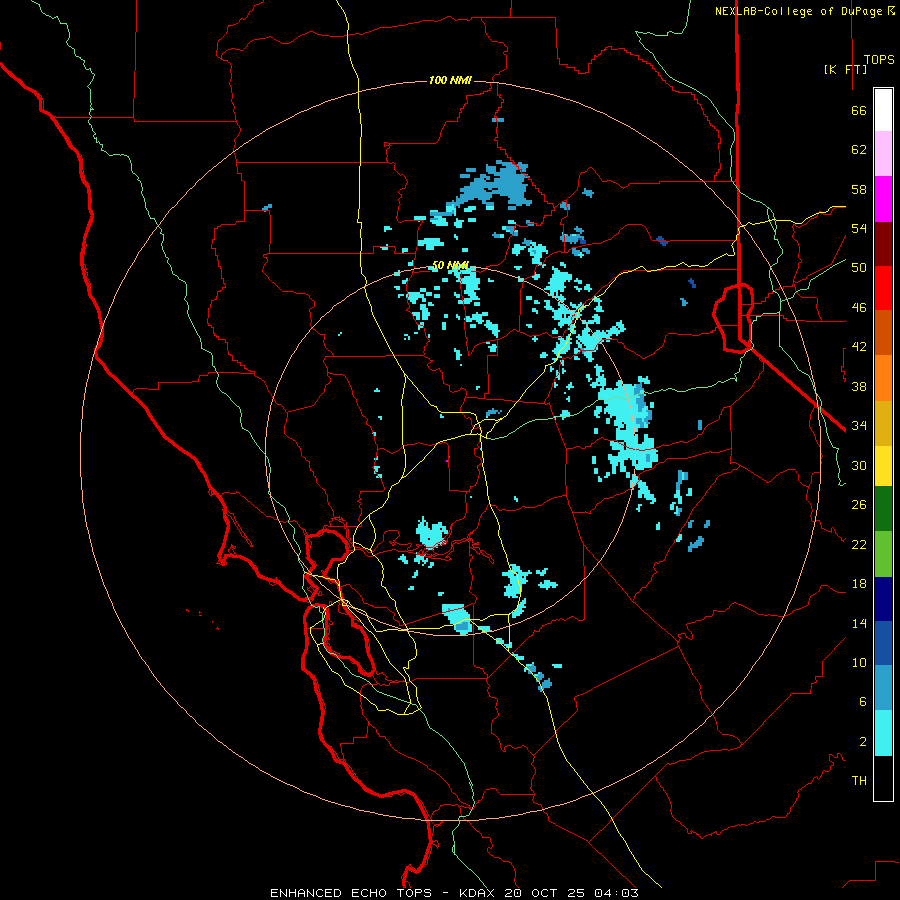Click the cyan 10 kft legend swatch
This screenshot has height=900, width=900.
point(883,733)
